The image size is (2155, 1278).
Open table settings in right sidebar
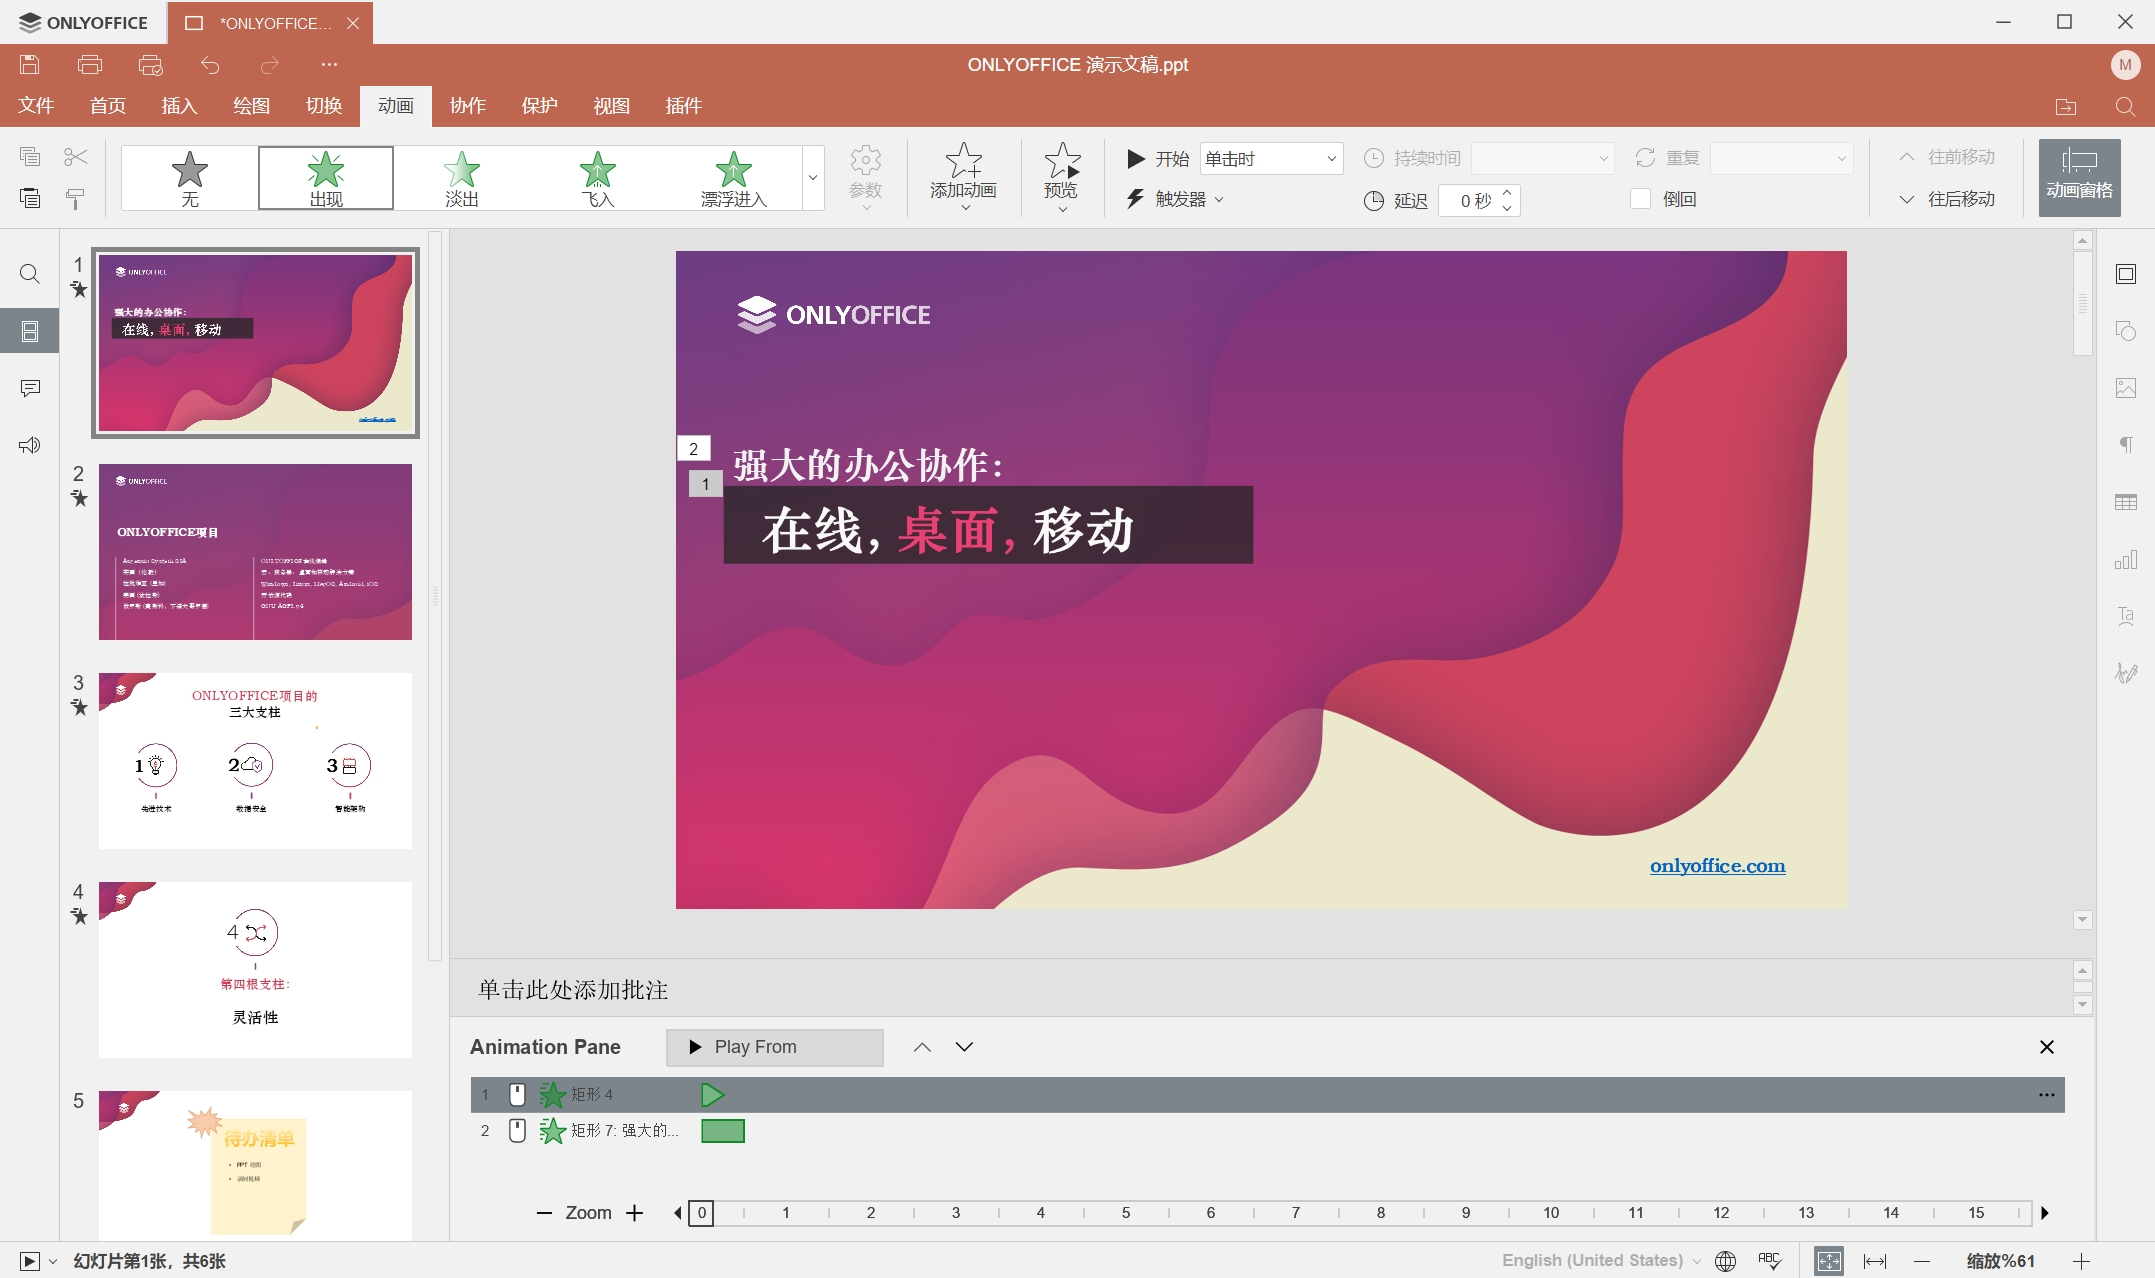coord(2126,502)
